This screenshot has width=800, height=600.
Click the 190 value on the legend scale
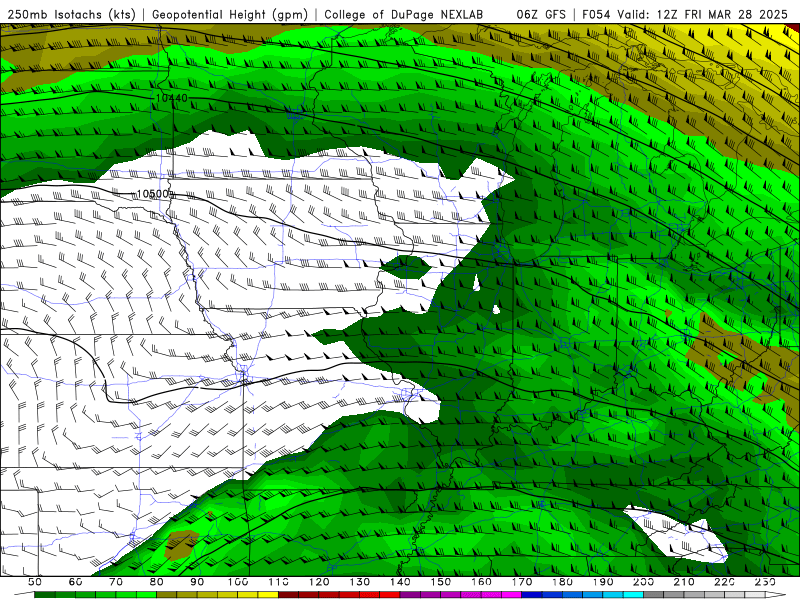(603, 582)
